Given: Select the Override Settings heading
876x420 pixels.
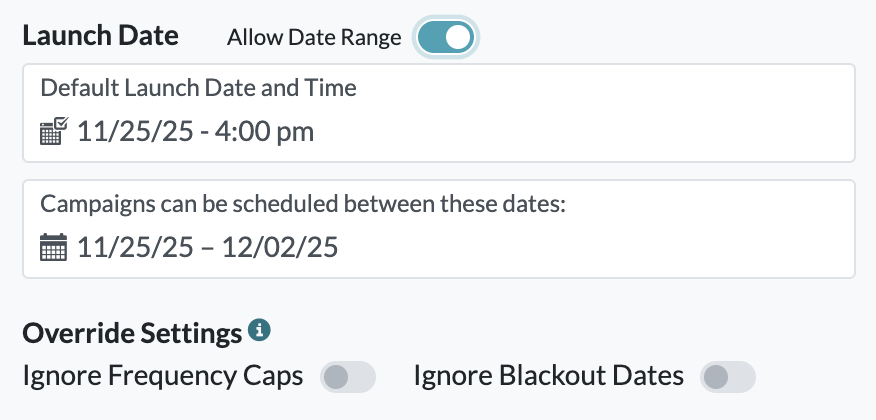Looking at the screenshot, I should [x=132, y=333].
